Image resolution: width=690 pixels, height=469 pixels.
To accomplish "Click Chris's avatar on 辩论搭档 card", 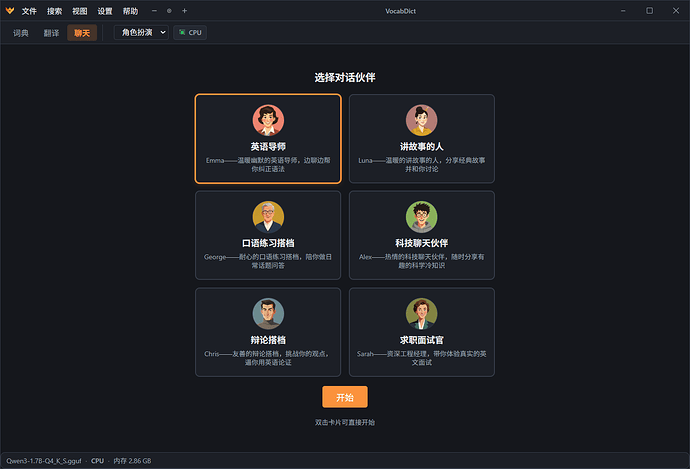I will coord(268,314).
